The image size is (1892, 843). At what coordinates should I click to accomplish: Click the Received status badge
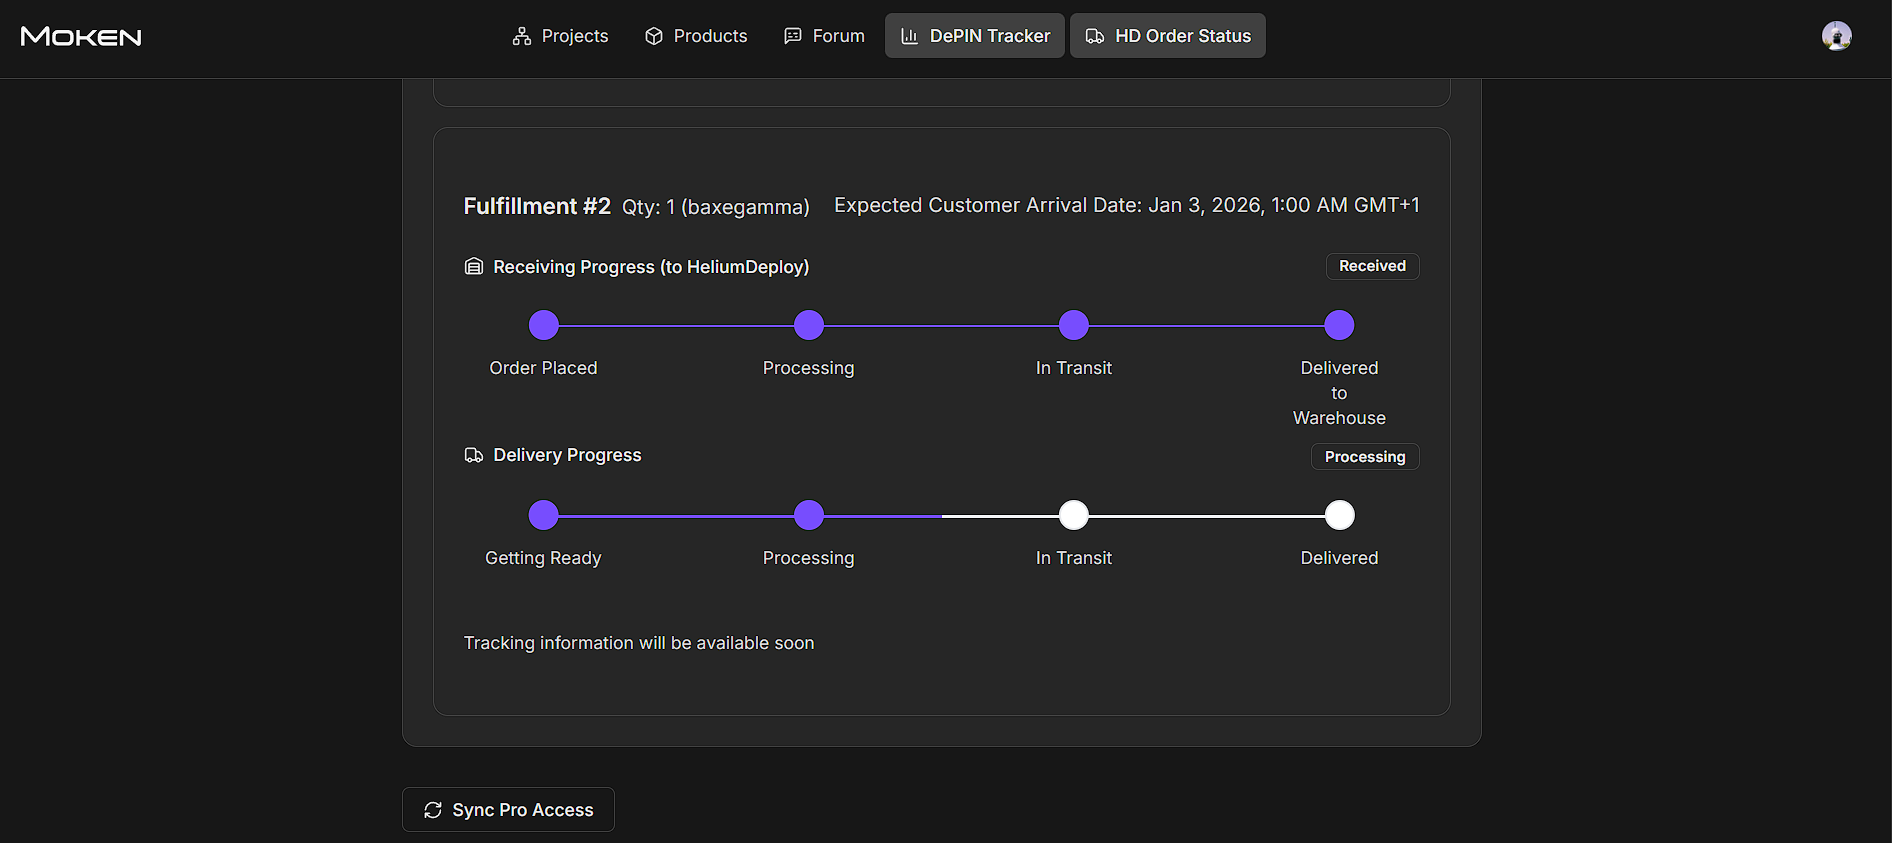pos(1372,266)
